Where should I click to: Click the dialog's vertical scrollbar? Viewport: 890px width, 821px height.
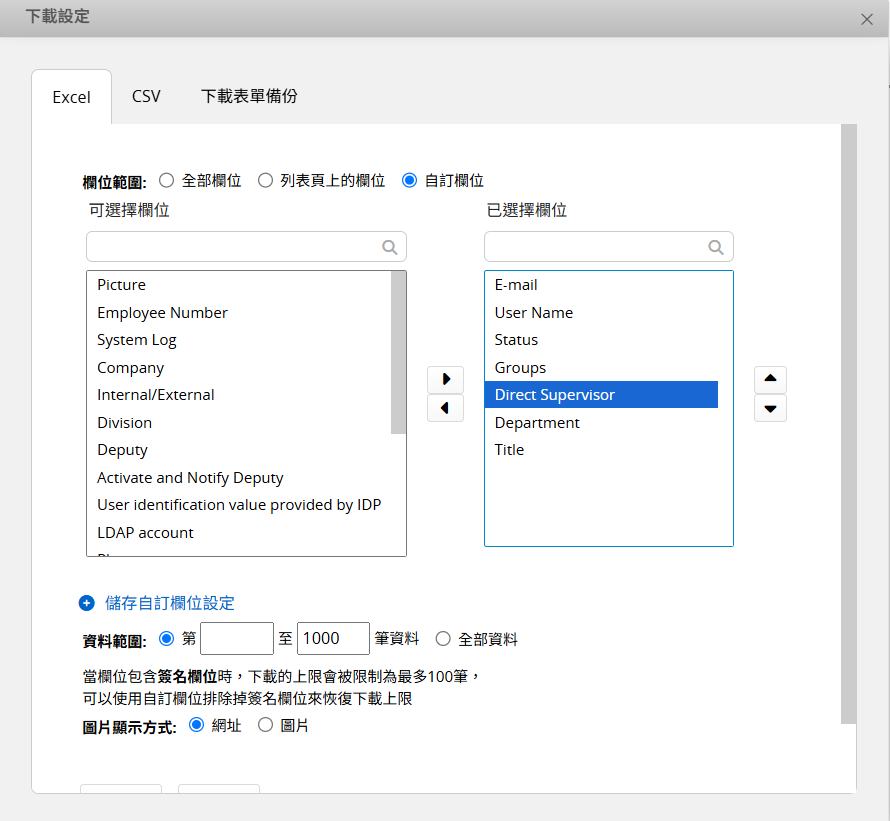coord(849,424)
